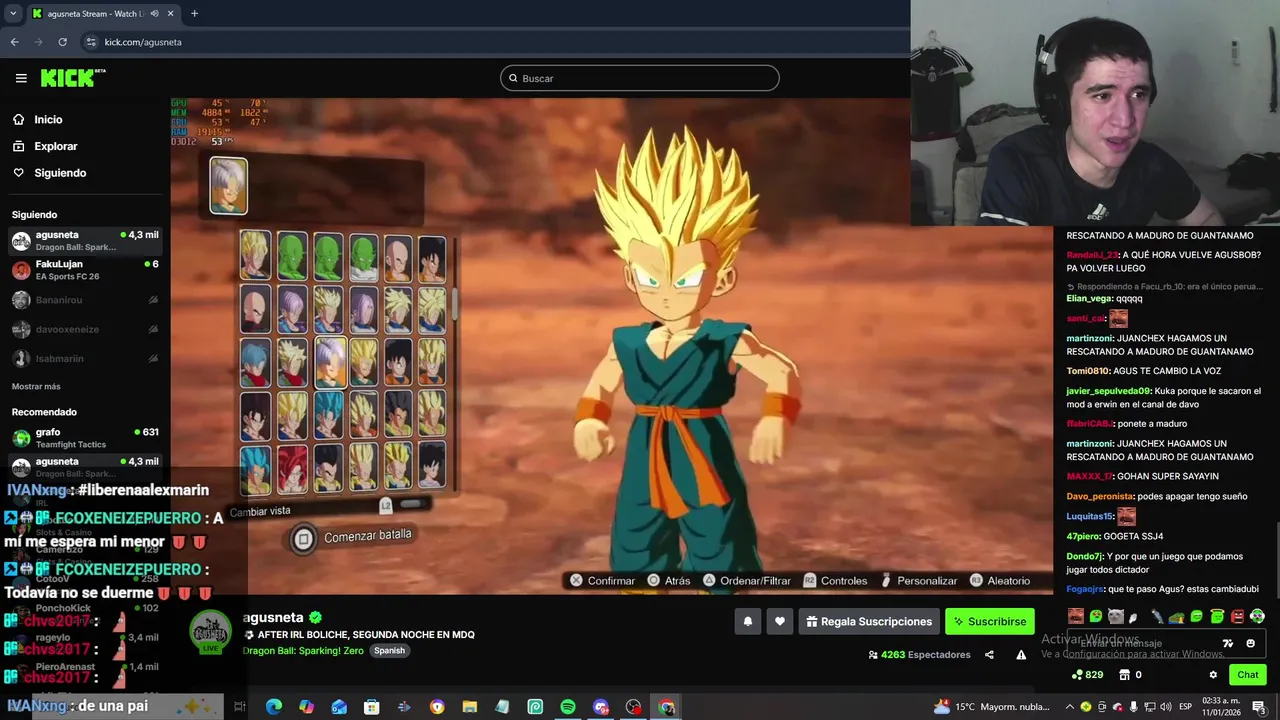The image size is (1280, 720).
Task: Open davooxeneize channel in following list
Action: [x=85, y=329]
